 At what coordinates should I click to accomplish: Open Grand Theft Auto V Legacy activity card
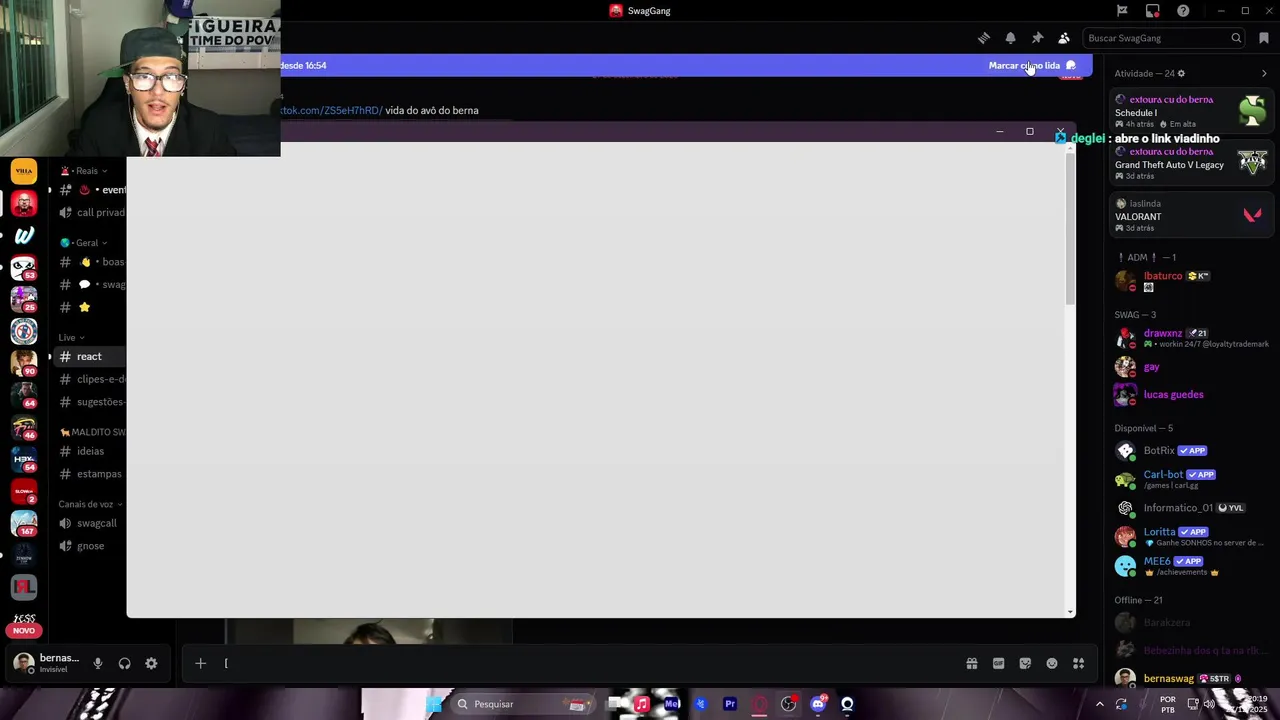[1190, 164]
